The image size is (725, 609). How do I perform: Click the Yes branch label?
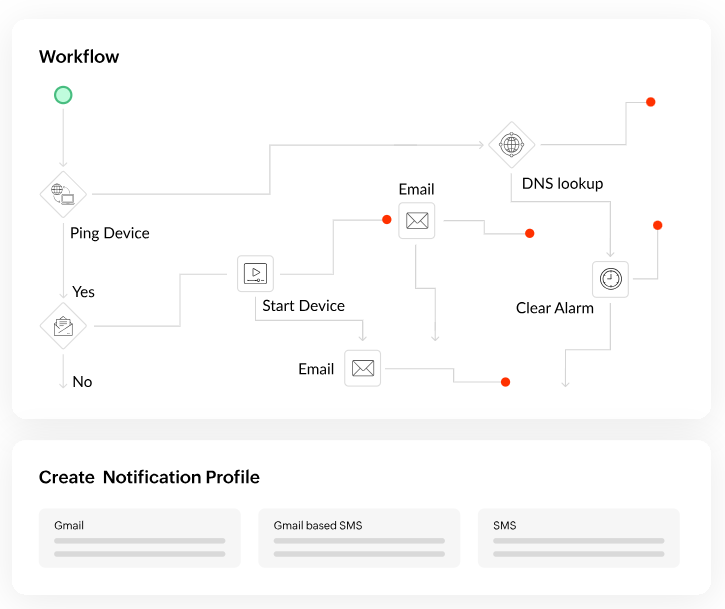point(84,292)
